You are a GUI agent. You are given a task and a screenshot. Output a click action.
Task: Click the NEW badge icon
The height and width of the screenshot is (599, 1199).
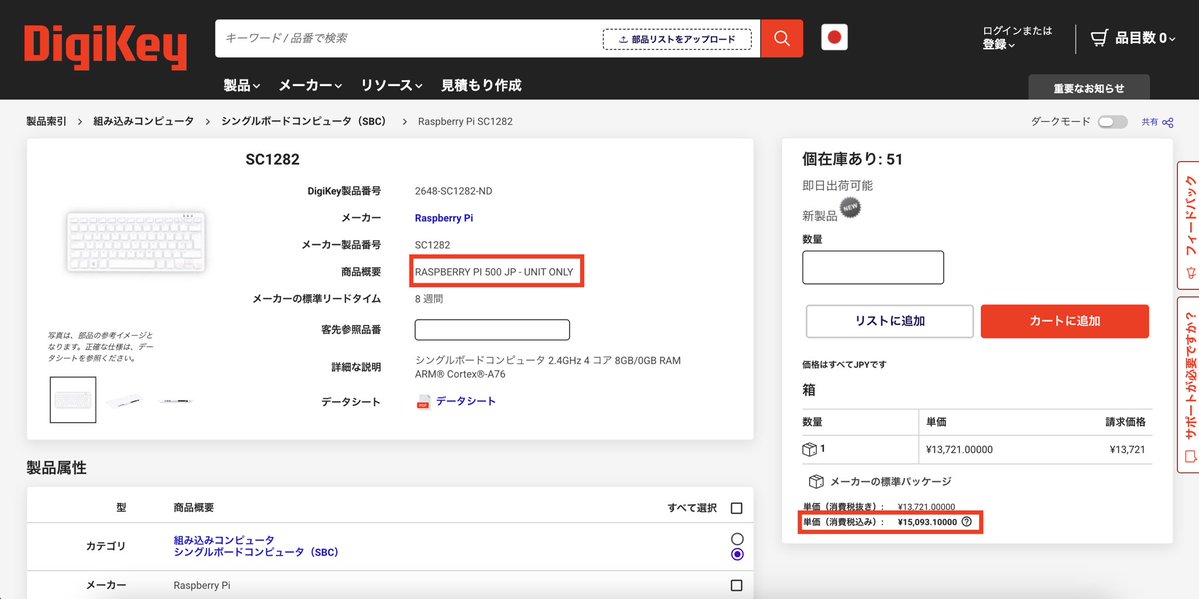850,207
